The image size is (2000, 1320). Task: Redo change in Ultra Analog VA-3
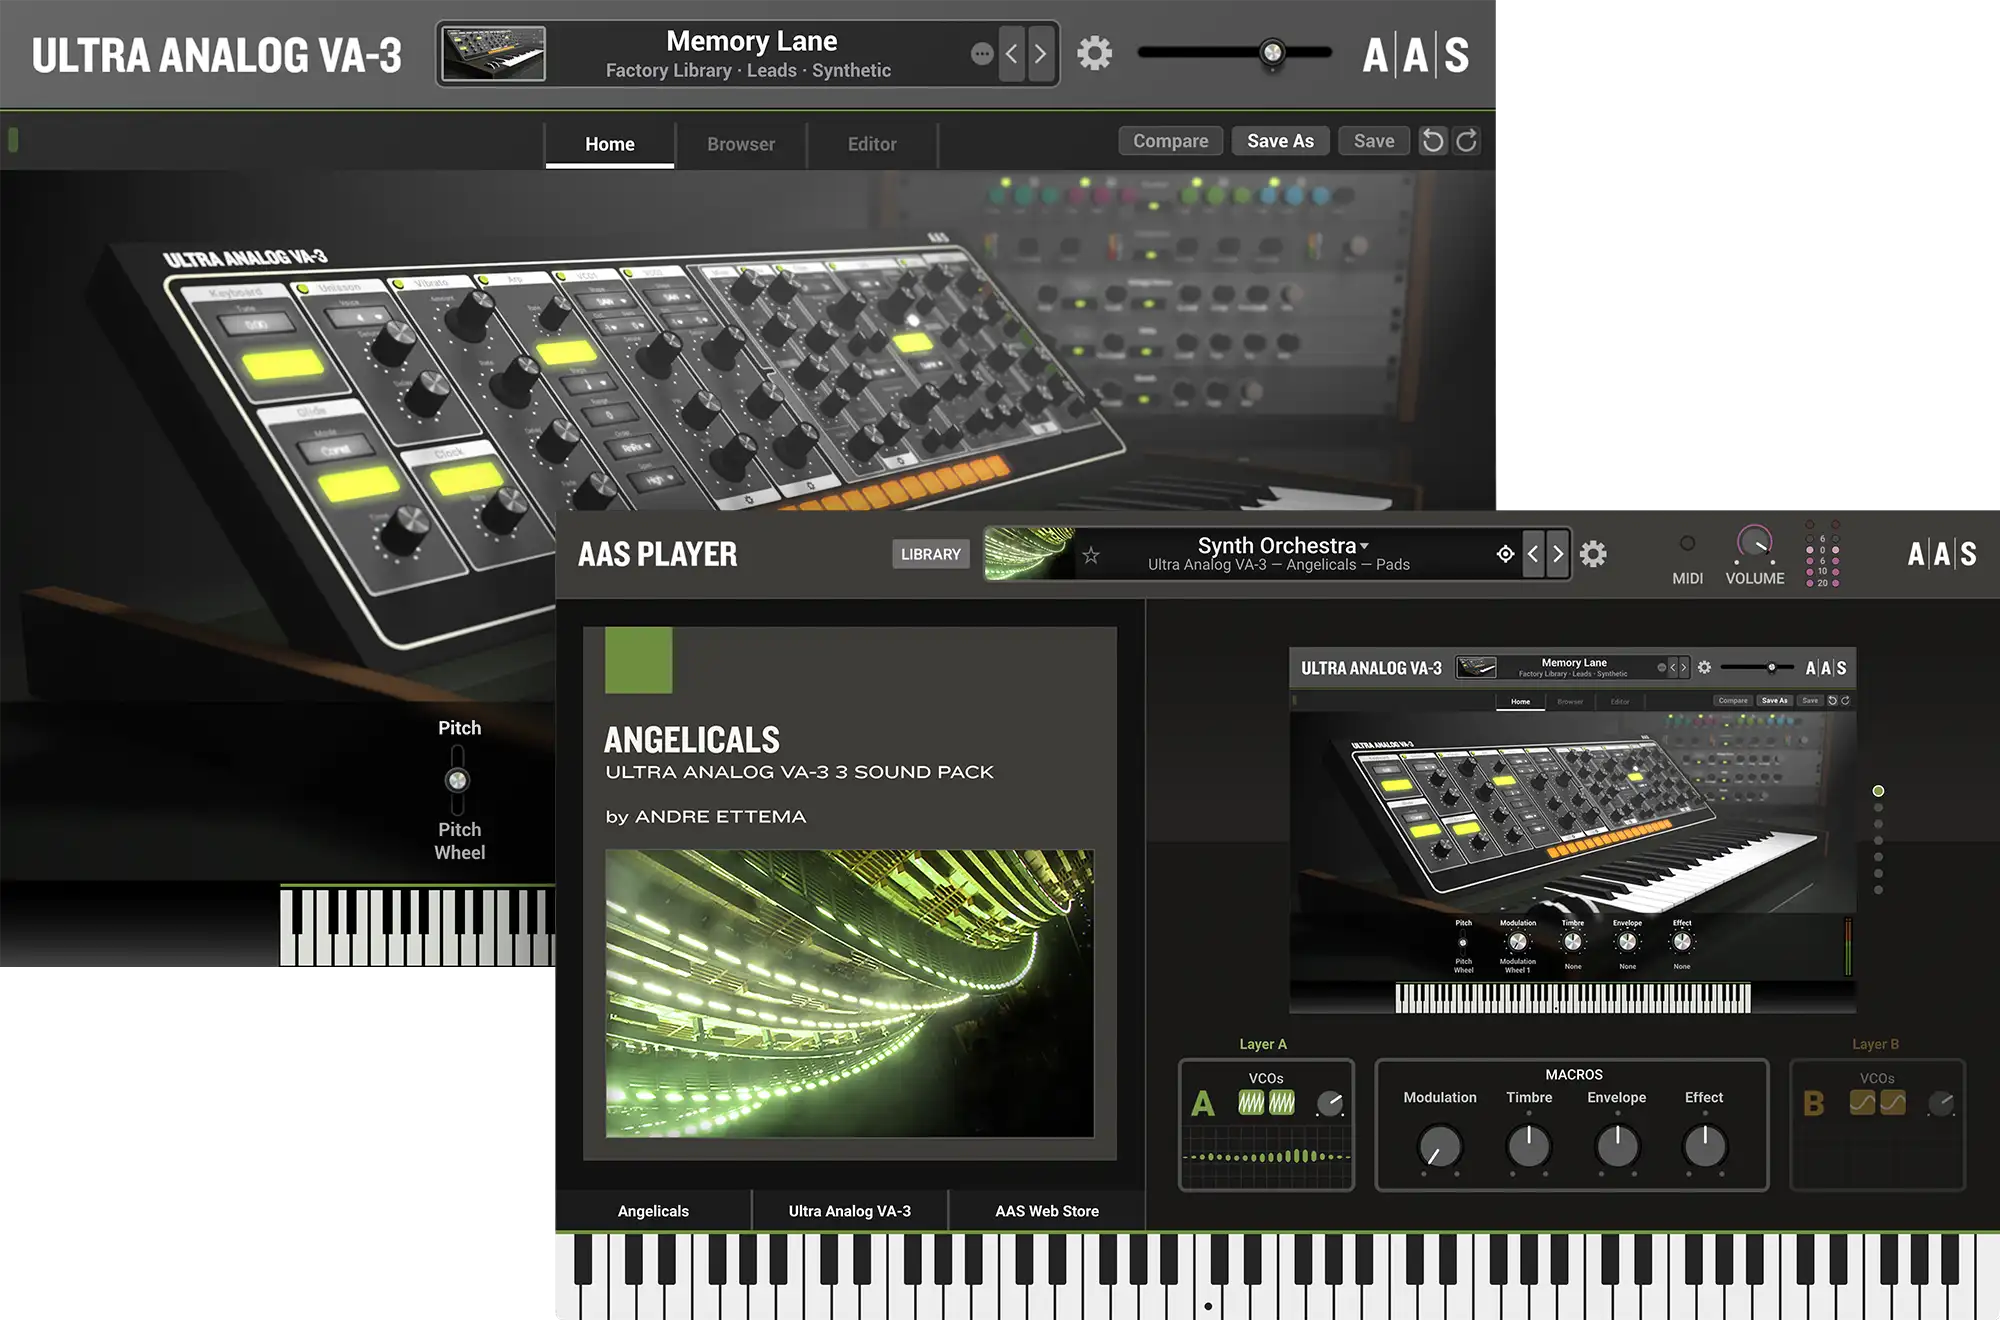(1466, 141)
